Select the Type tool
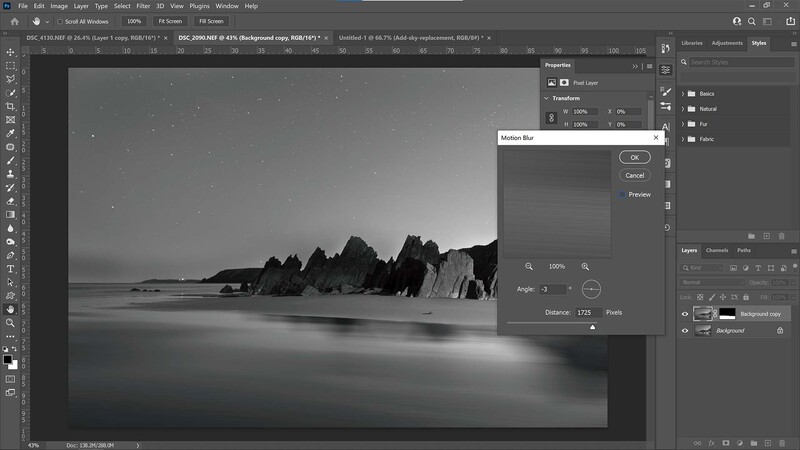 coord(10,269)
